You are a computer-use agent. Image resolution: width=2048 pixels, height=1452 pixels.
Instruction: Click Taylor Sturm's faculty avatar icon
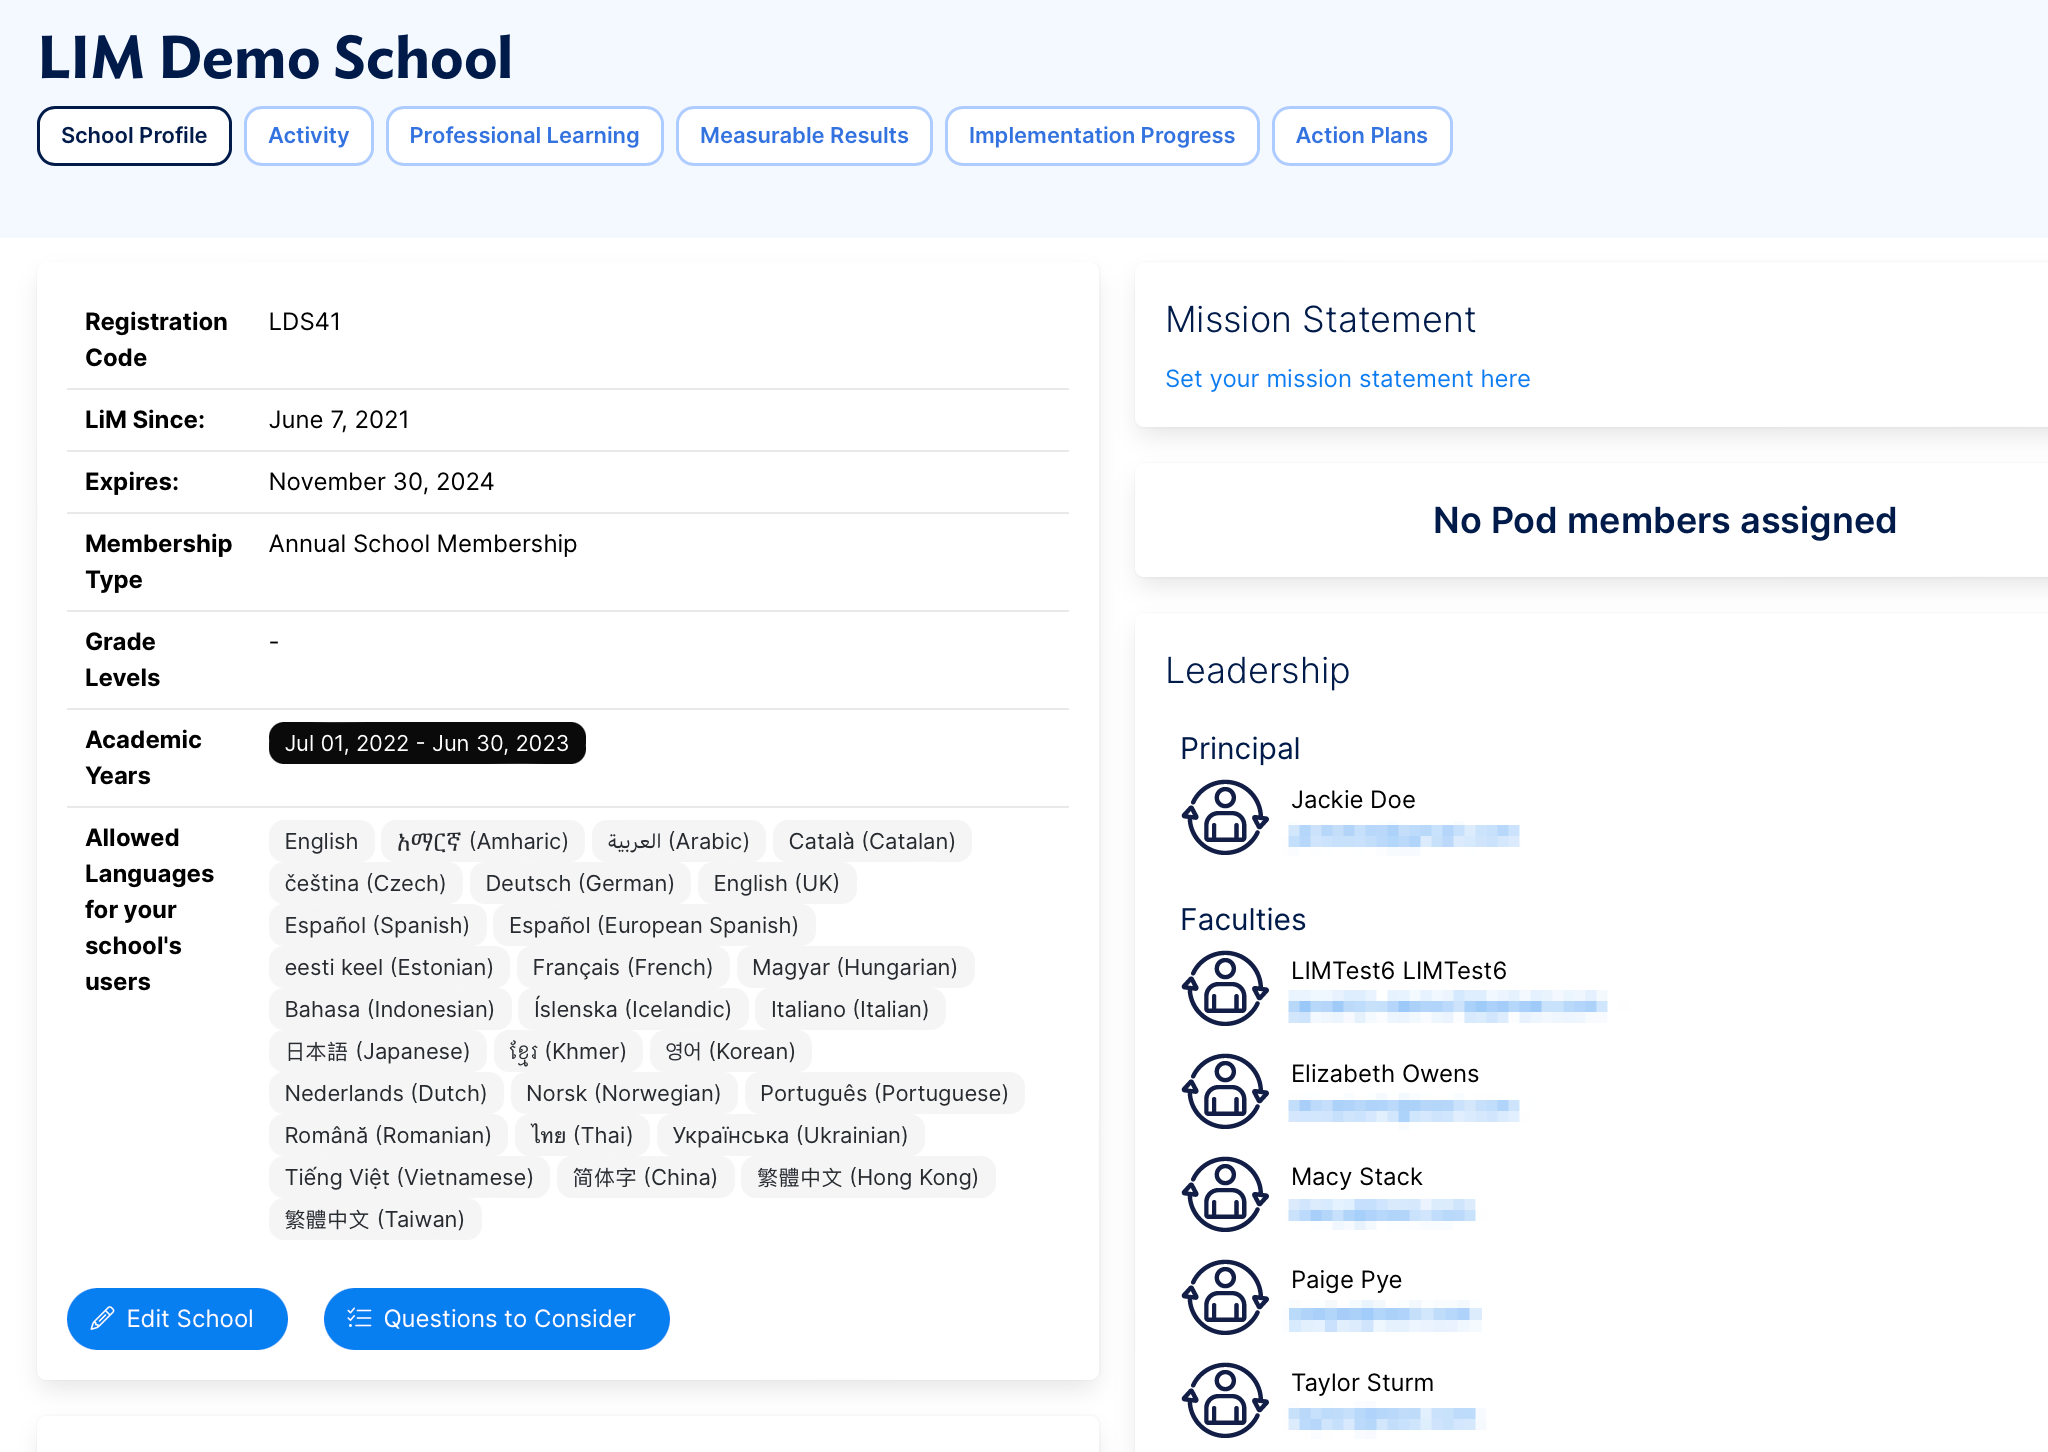point(1224,1400)
